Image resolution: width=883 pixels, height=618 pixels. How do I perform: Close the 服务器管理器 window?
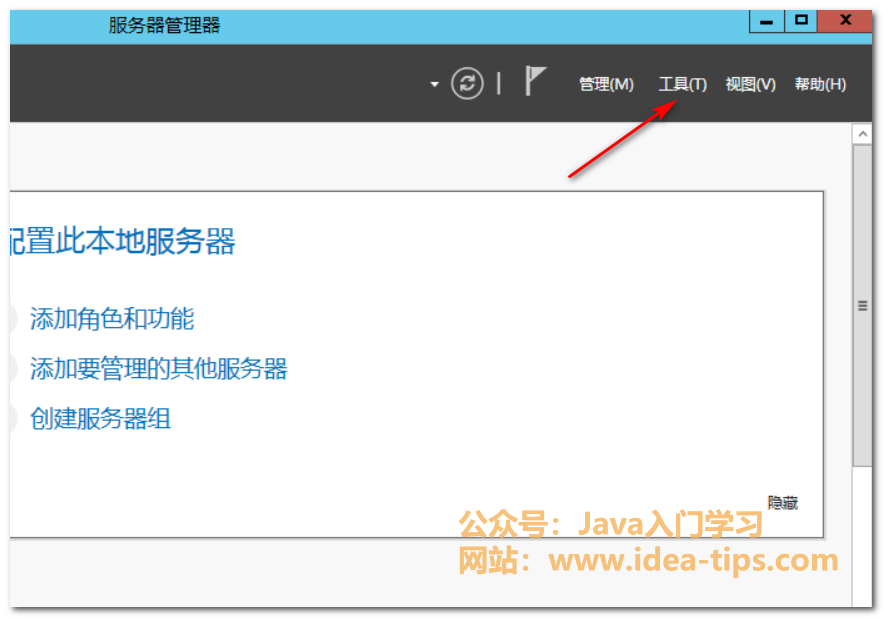845,21
